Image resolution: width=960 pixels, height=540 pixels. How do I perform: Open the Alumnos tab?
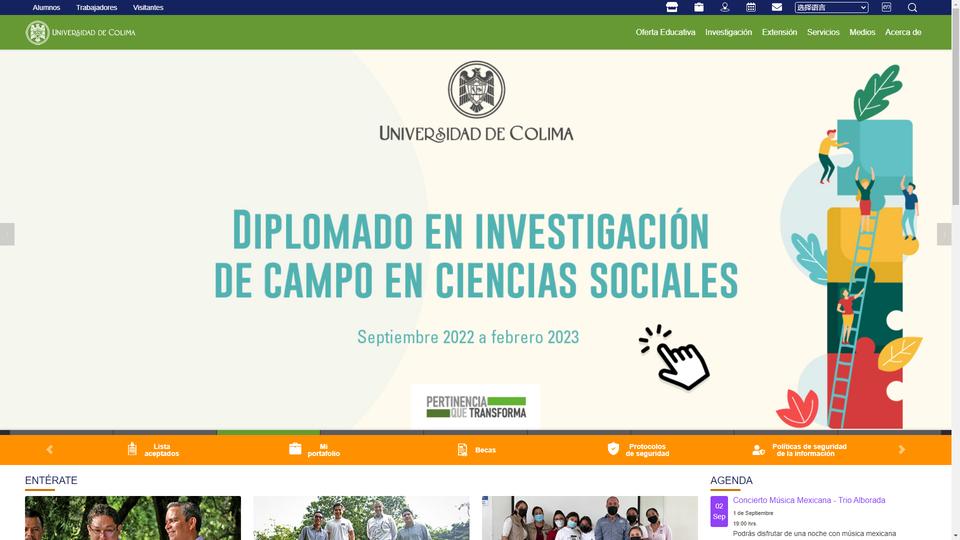tap(47, 7)
